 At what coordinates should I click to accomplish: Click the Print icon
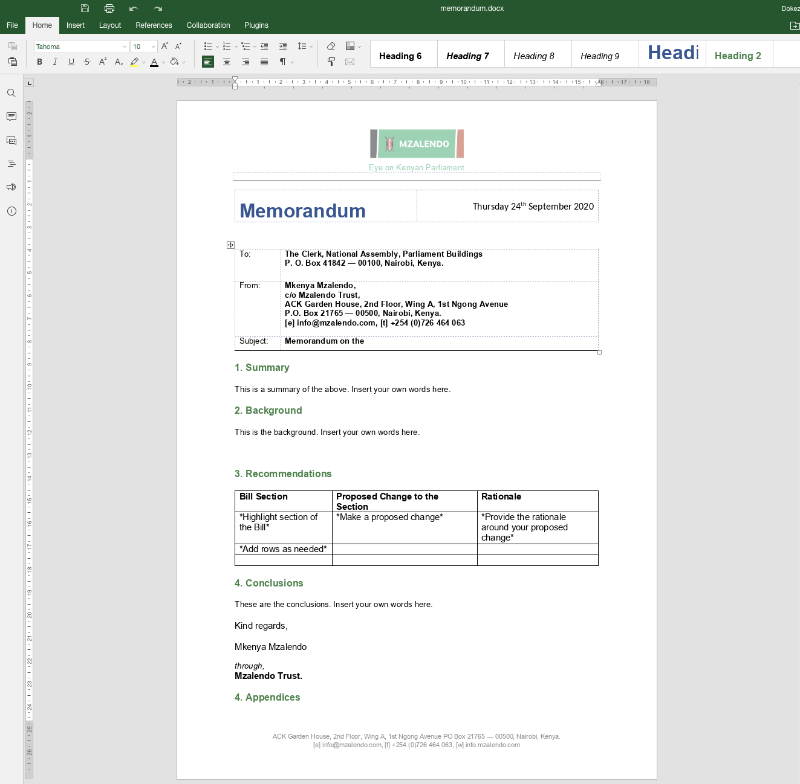109,8
